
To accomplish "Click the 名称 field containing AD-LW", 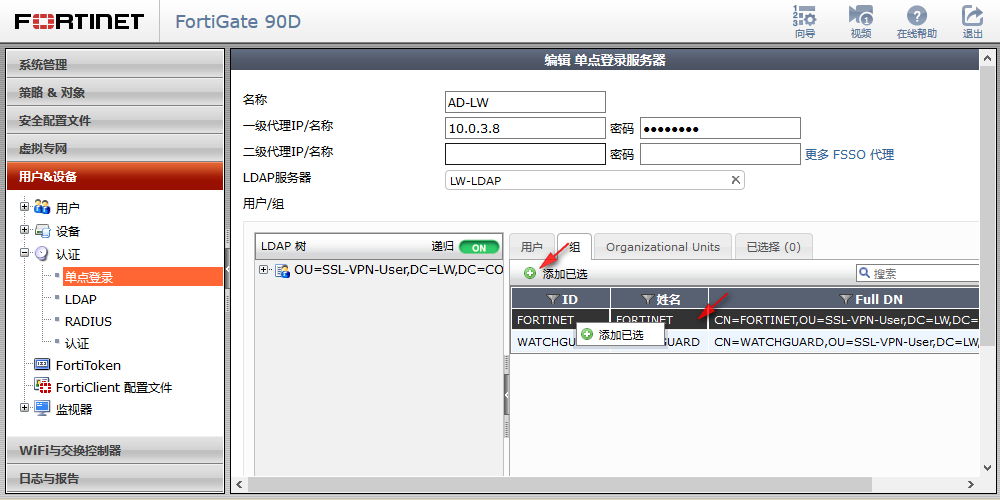I will tap(525, 102).
